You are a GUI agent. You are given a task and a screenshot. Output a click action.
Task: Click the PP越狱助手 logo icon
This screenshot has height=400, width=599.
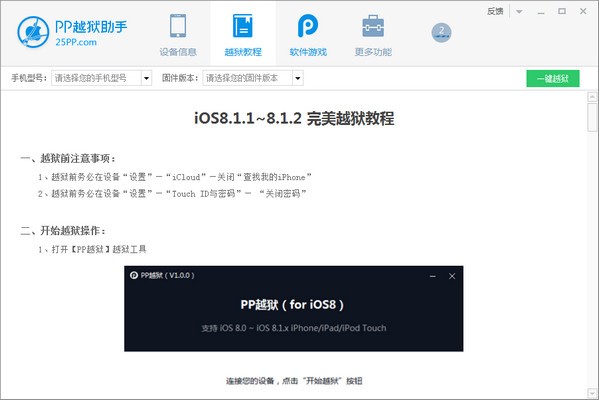click(33, 32)
